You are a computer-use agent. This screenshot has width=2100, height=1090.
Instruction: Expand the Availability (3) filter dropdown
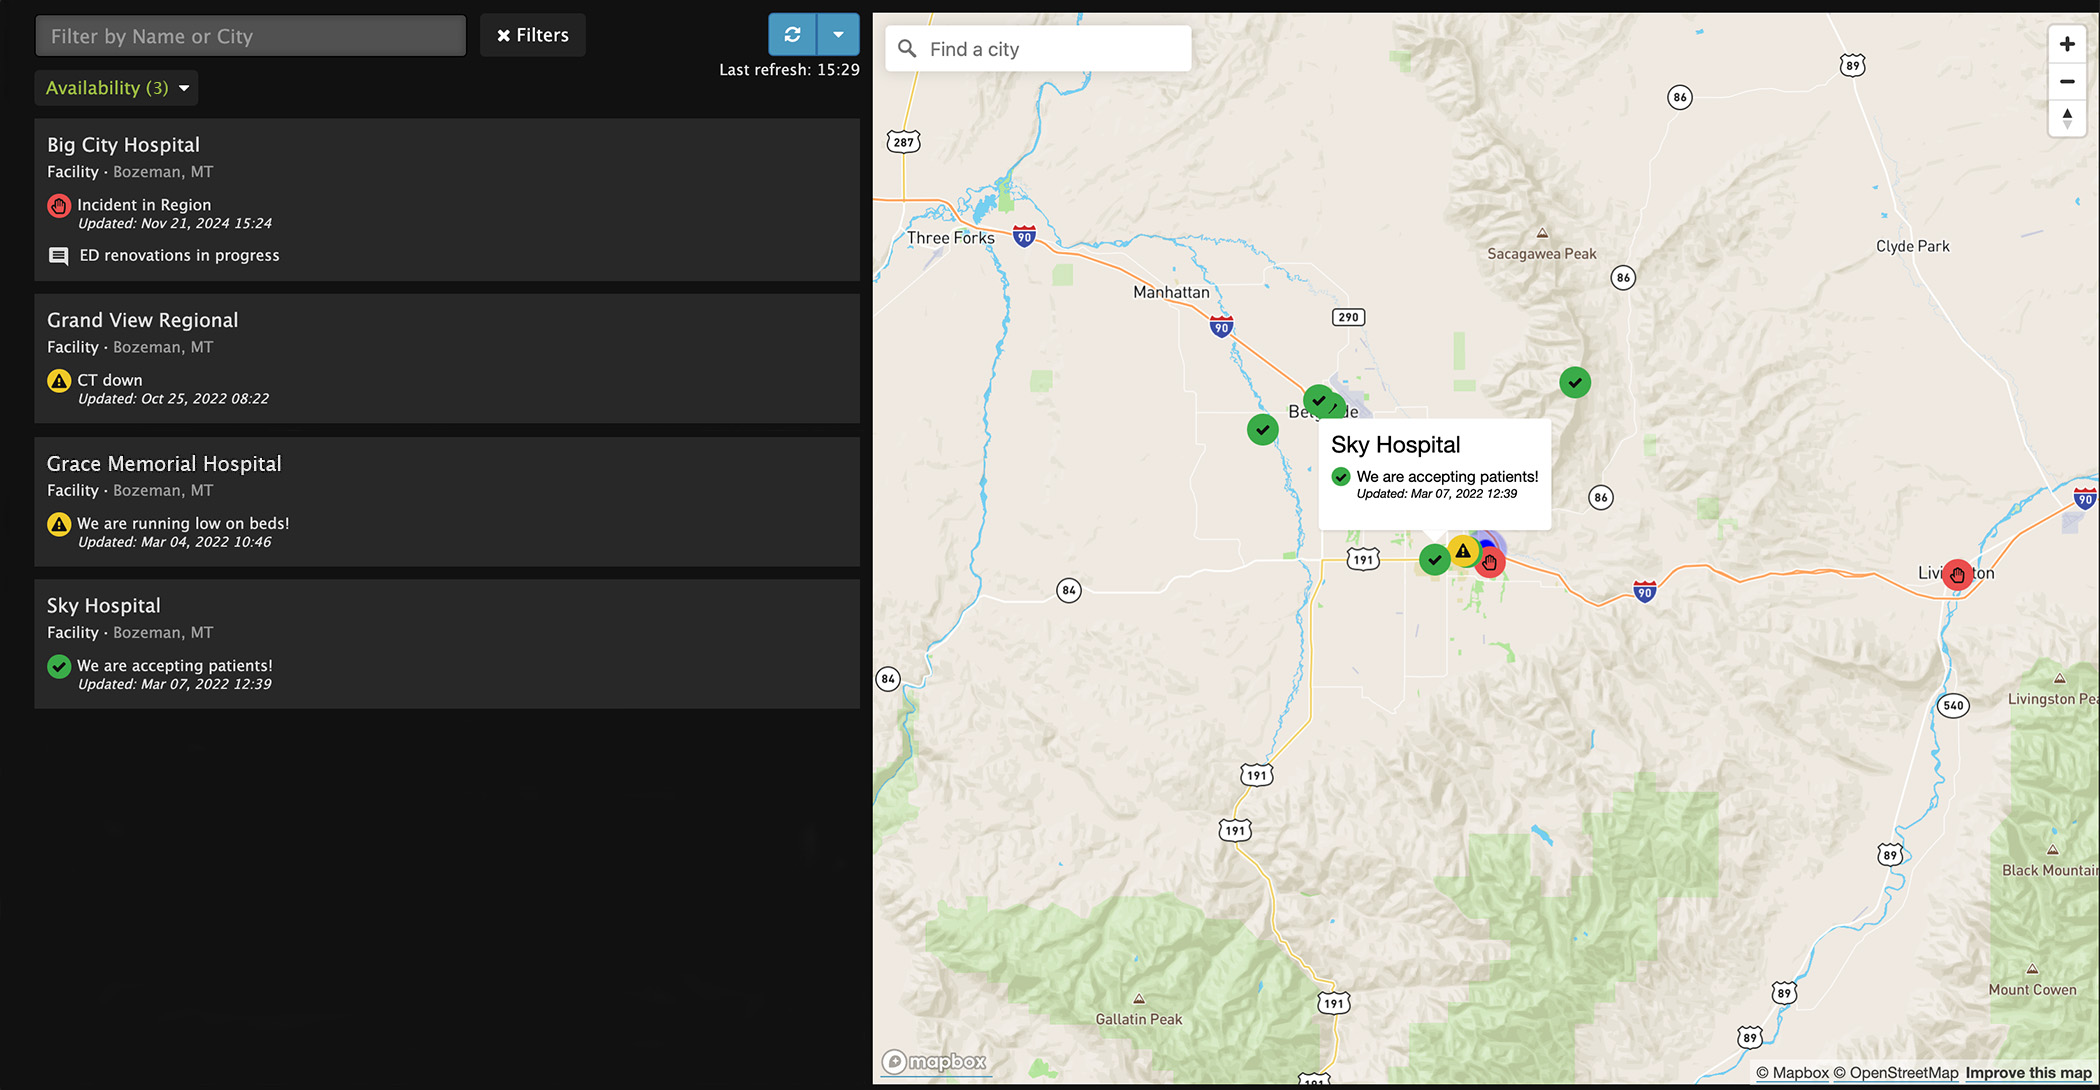(x=116, y=88)
